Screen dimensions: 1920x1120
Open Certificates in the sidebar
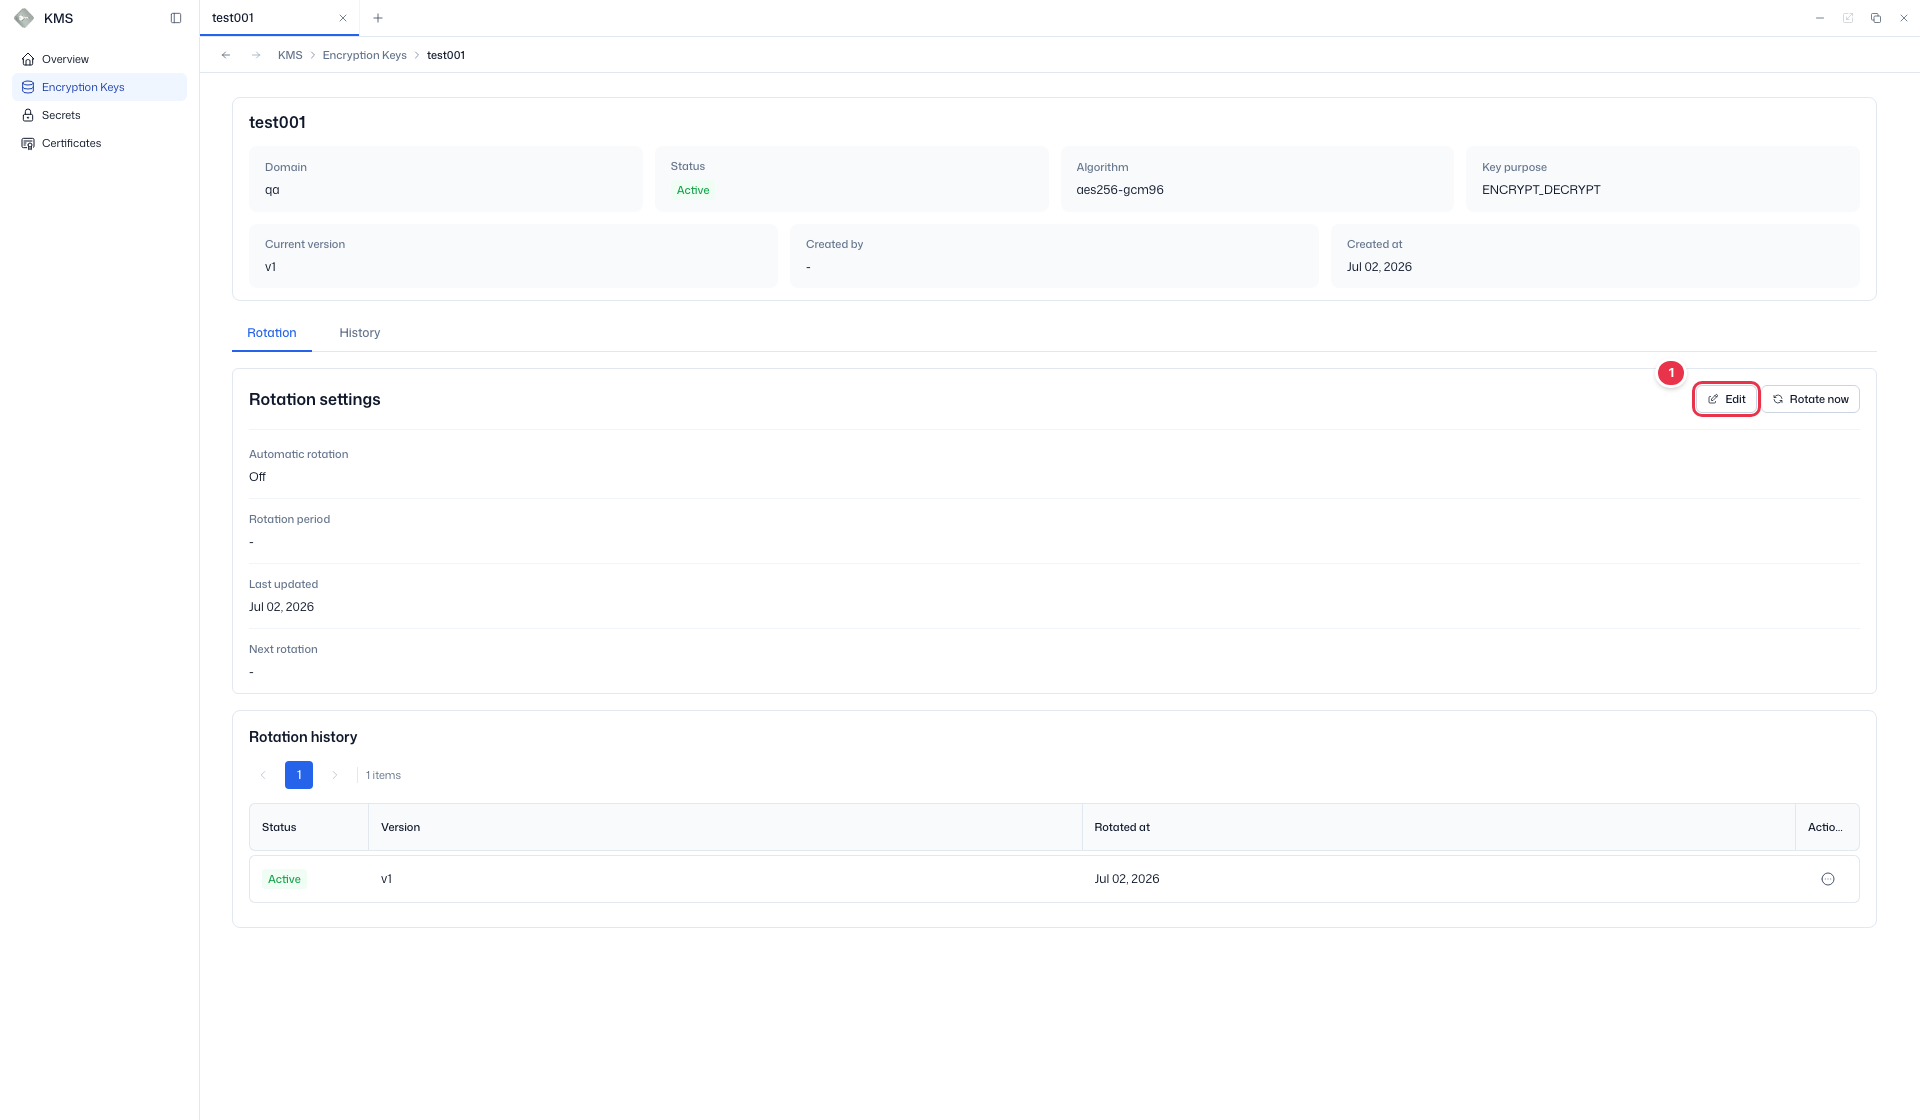[x=99, y=143]
